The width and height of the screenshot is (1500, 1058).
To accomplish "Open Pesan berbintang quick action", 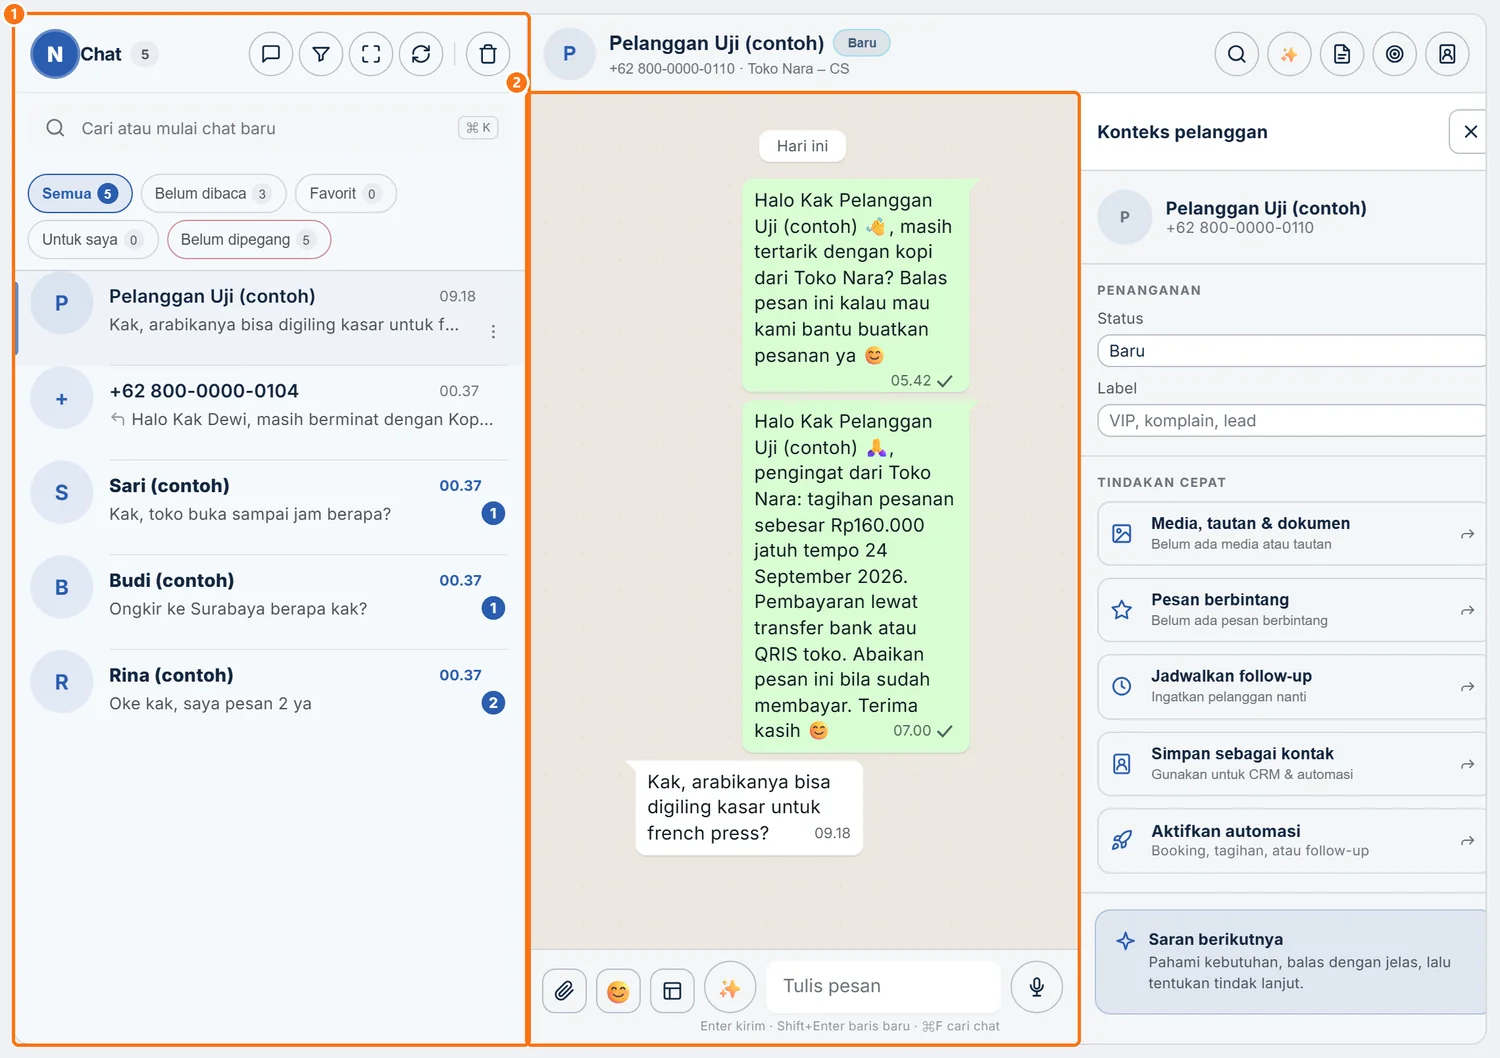I will (1291, 610).
